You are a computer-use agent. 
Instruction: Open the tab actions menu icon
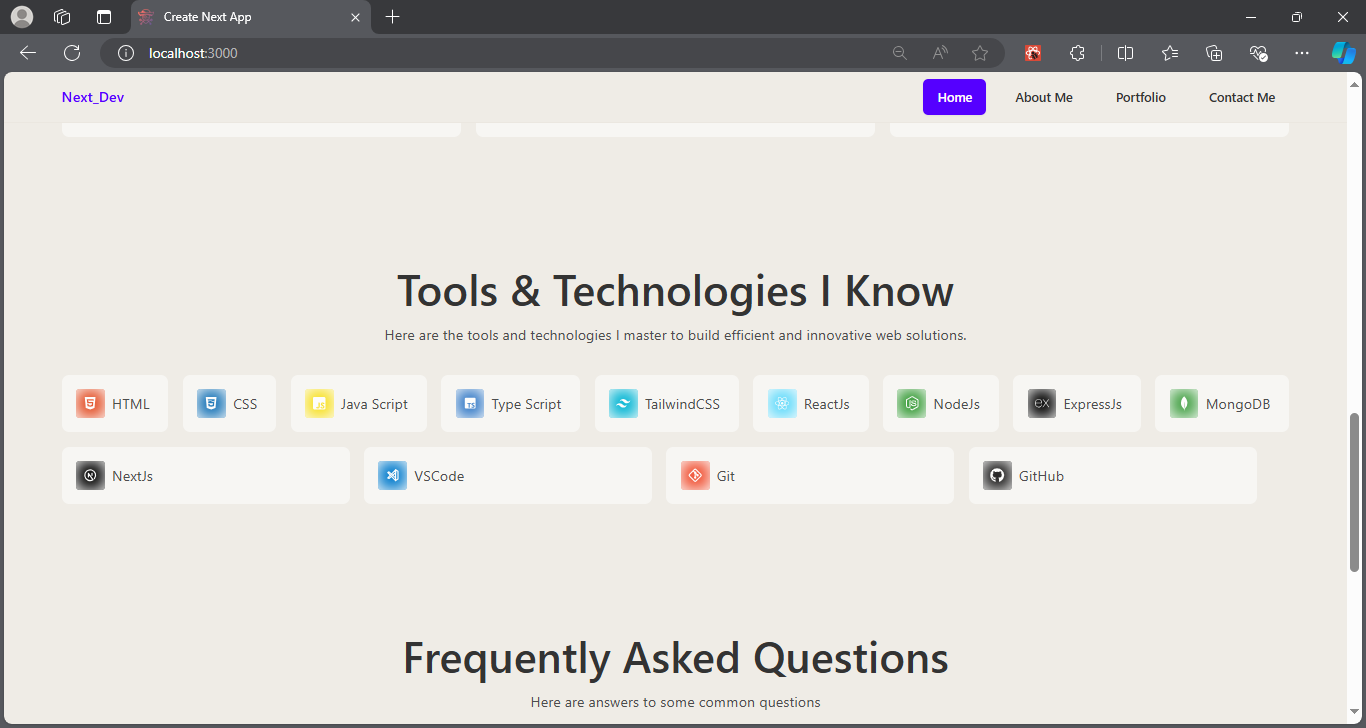(103, 17)
